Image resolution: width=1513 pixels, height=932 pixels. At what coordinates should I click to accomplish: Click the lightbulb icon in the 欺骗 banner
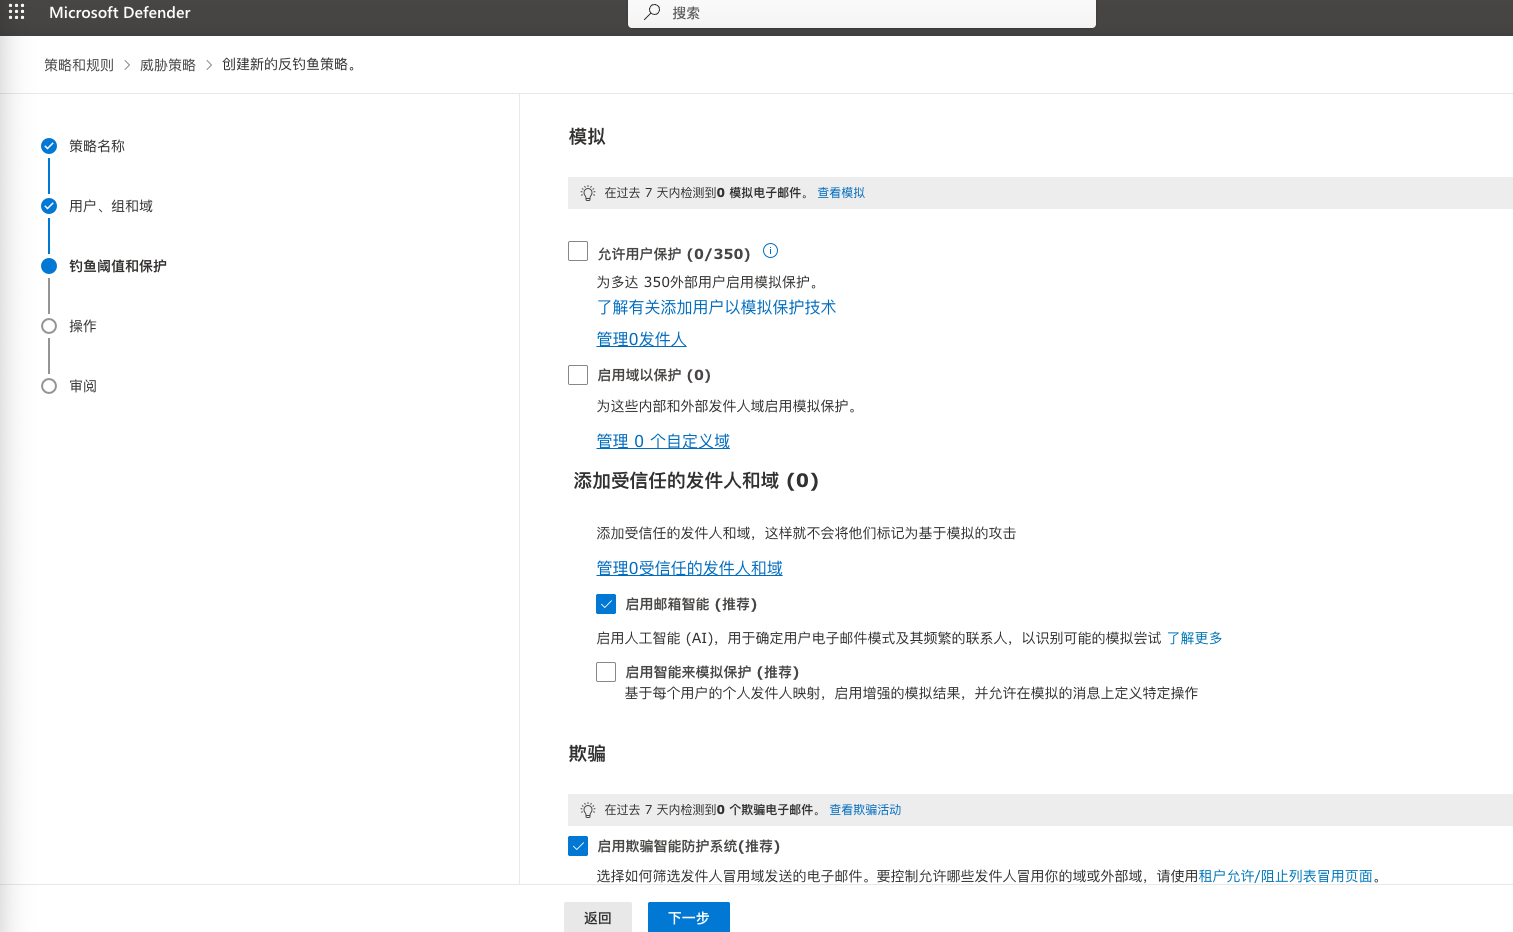(x=588, y=810)
